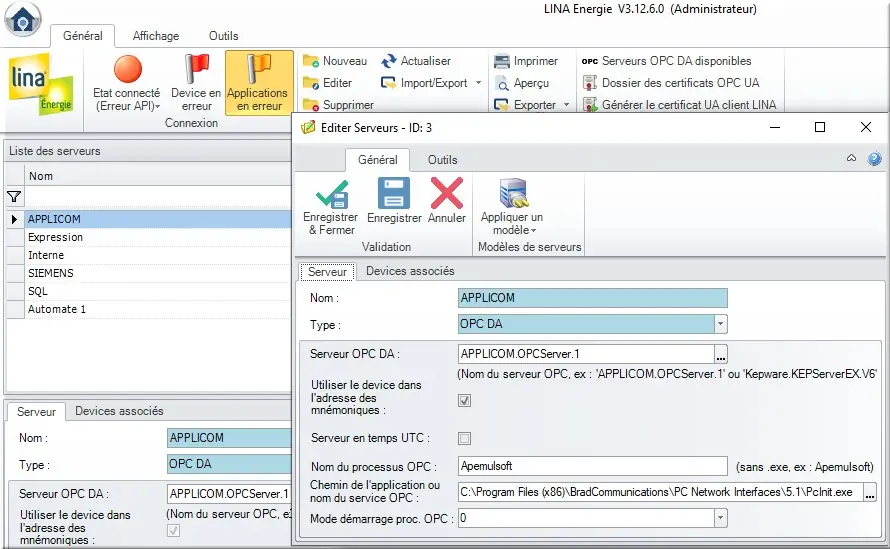Click Chemin de l'application path field
This screenshot has width=890, height=549.
pyautogui.click(x=661, y=492)
